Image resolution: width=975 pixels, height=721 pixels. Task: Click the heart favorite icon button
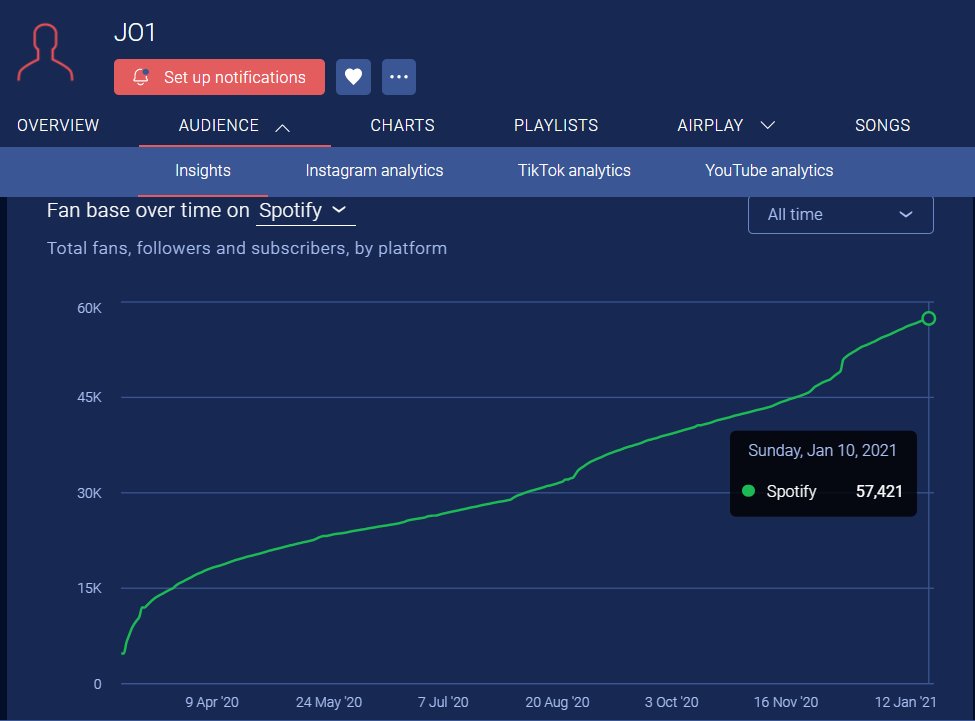(353, 77)
